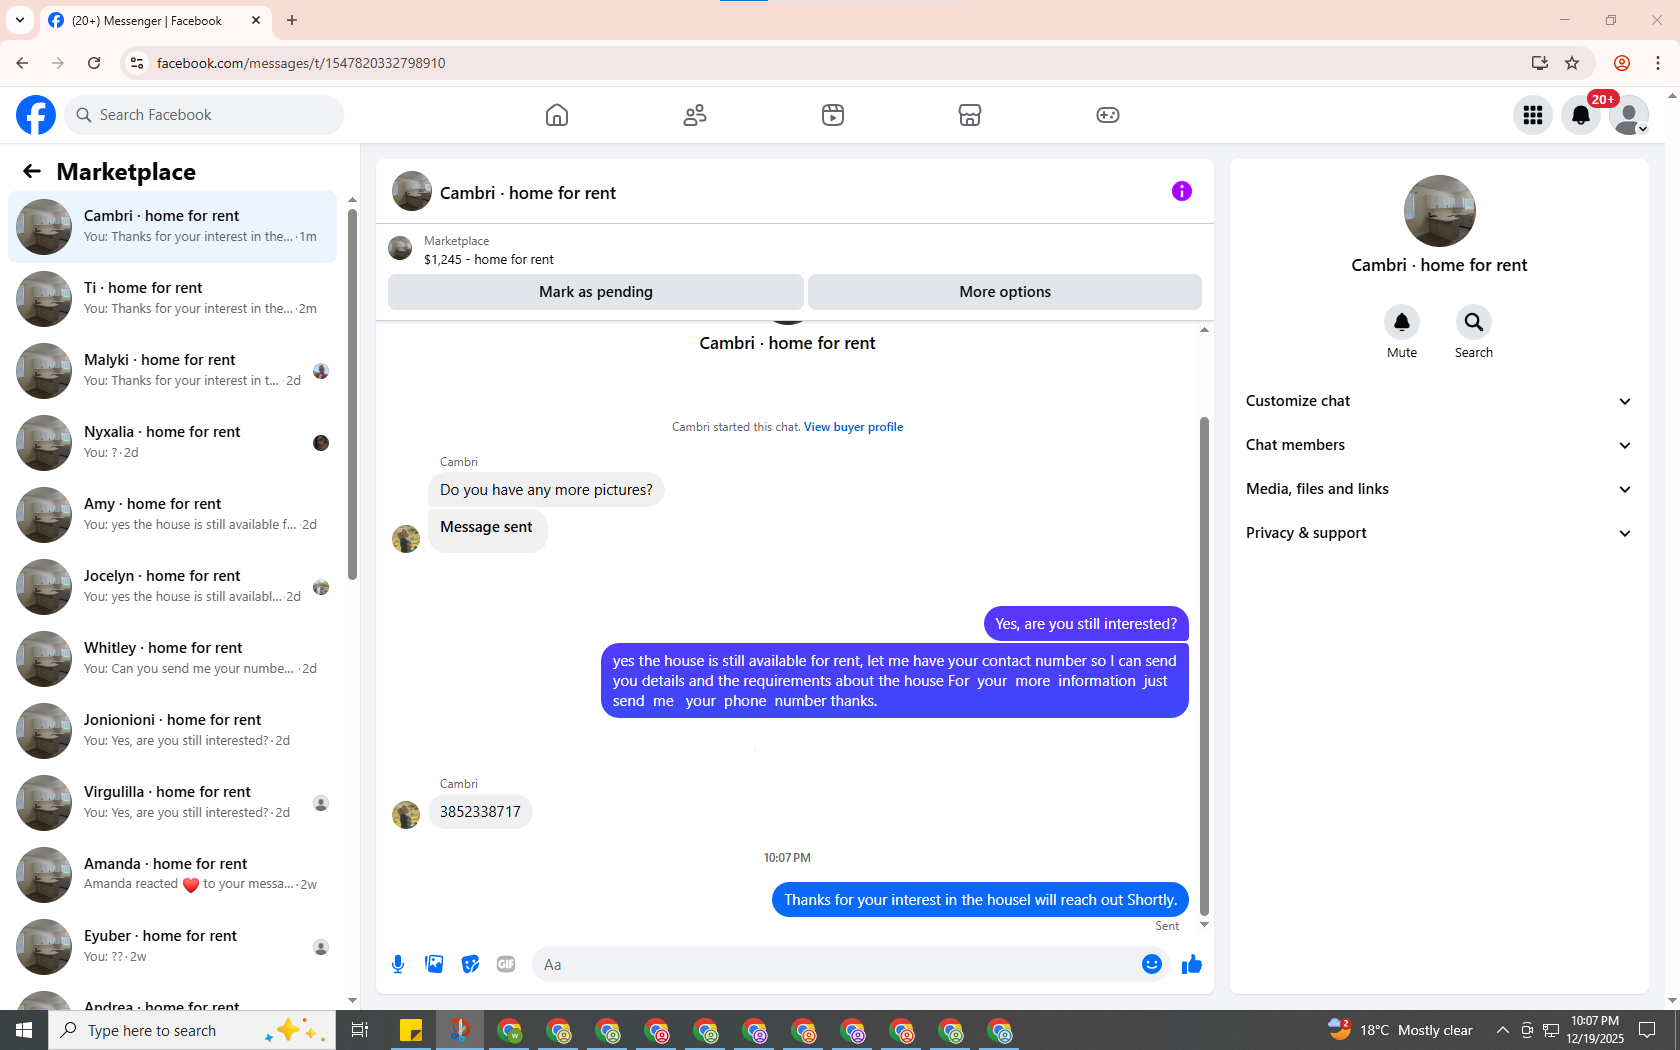
Task: Expand the Chat members section
Action: (x=1439, y=445)
